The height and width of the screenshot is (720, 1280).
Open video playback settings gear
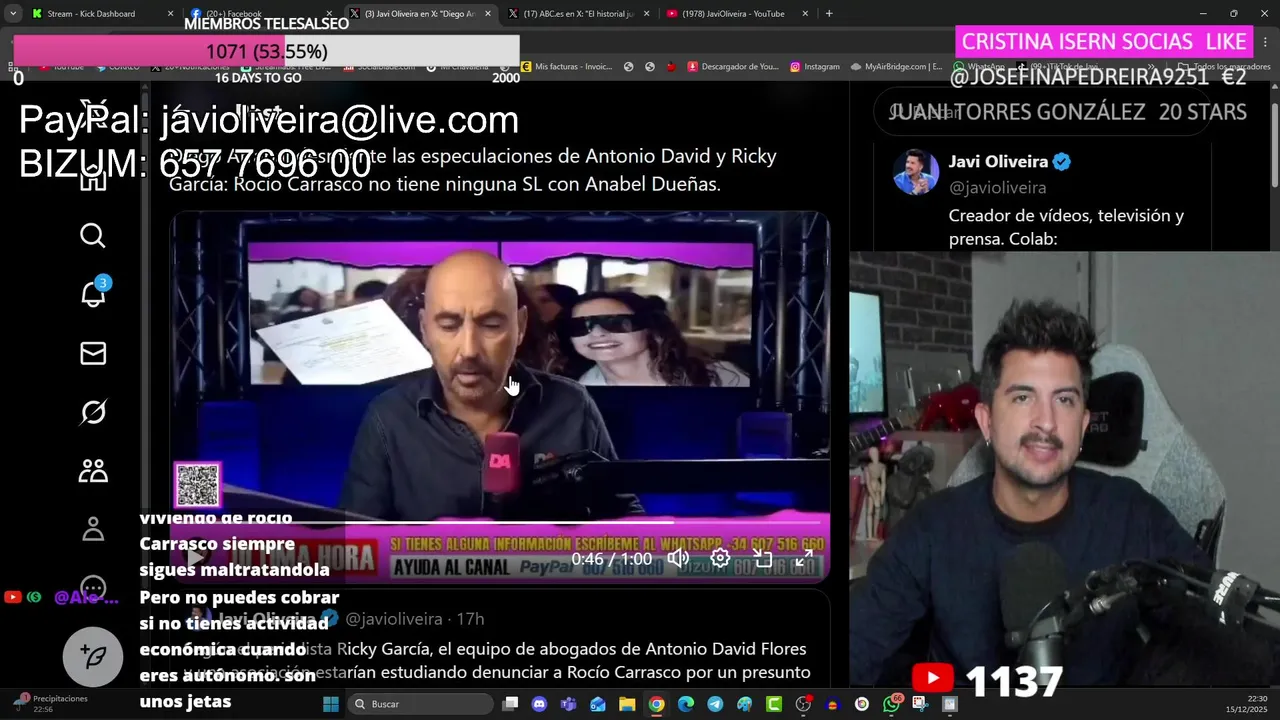coord(720,558)
